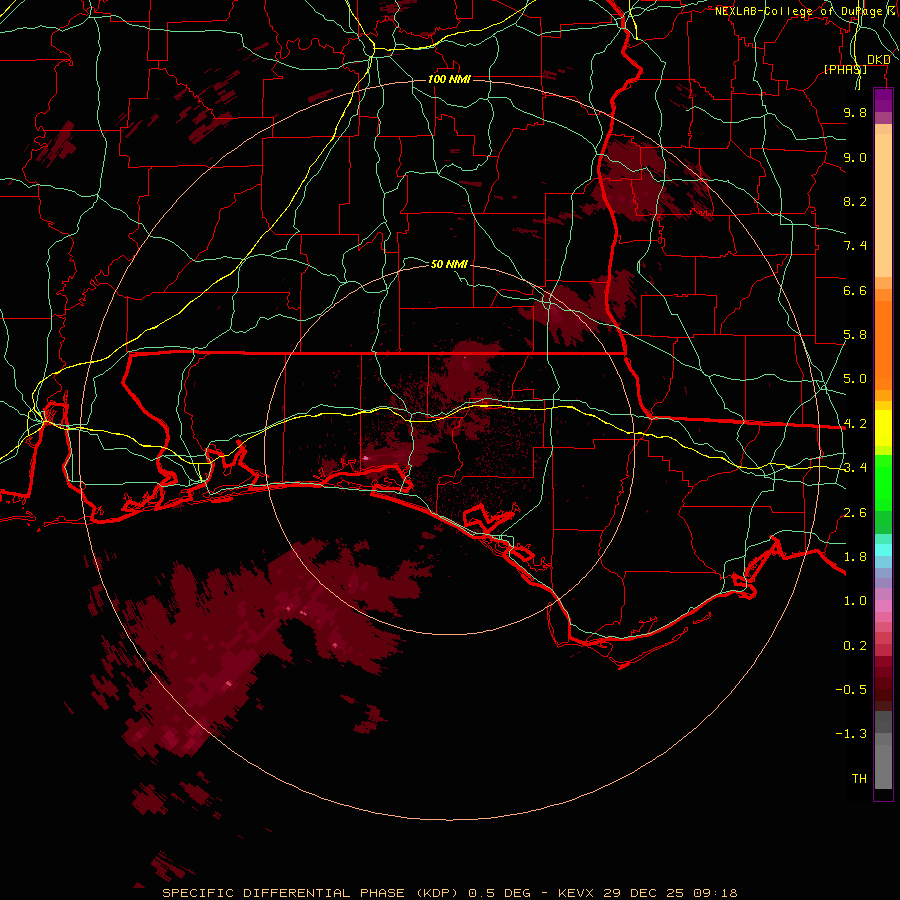Click the 'DKD' label above the legend
This screenshot has width=900, height=900.
click(x=878, y=60)
